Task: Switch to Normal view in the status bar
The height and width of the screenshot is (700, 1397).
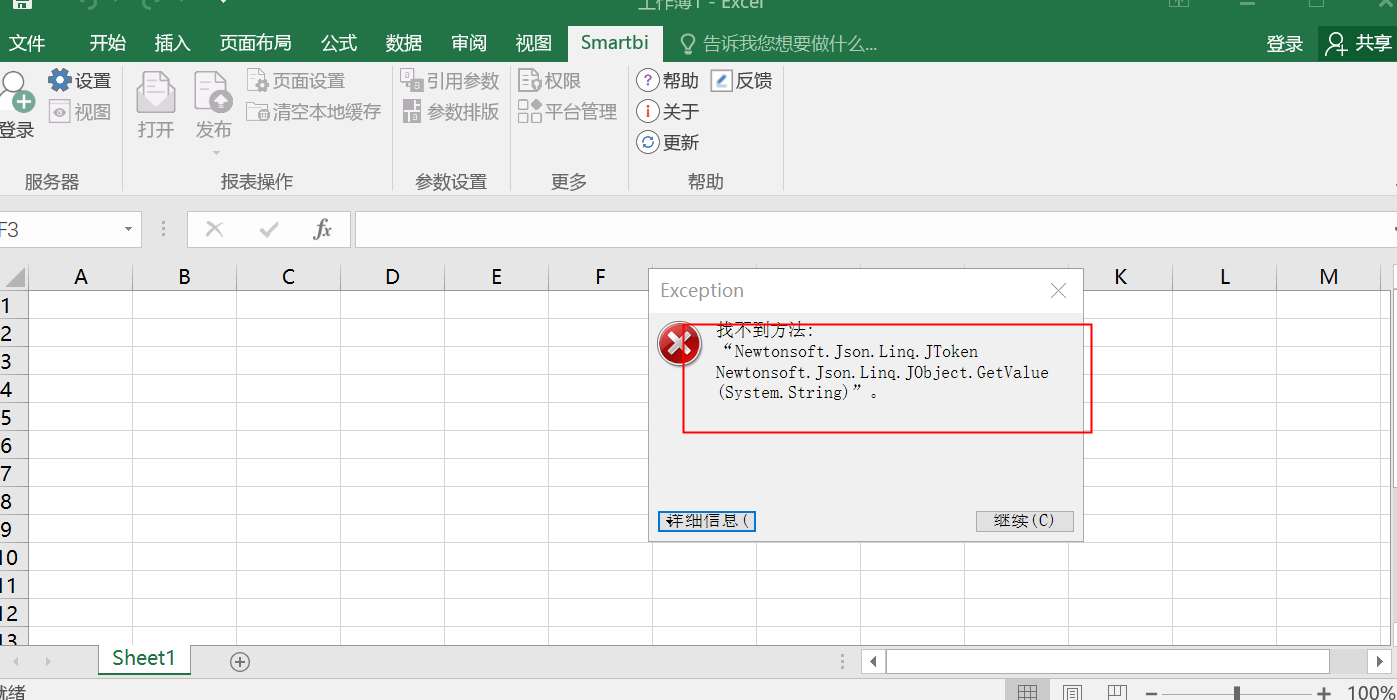Action: 1027,692
